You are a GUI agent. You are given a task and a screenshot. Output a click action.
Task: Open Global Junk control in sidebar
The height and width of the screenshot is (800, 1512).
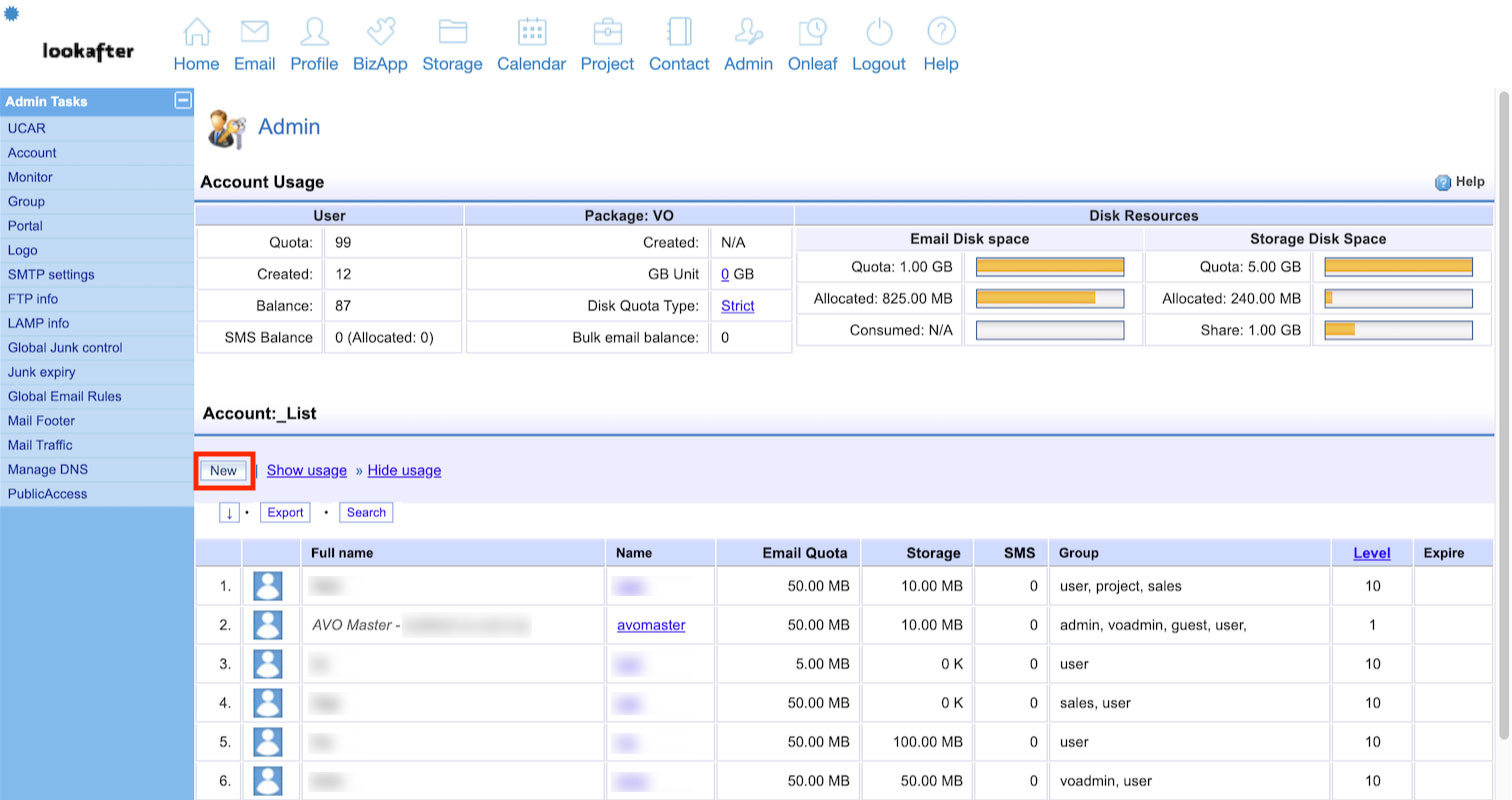point(65,348)
